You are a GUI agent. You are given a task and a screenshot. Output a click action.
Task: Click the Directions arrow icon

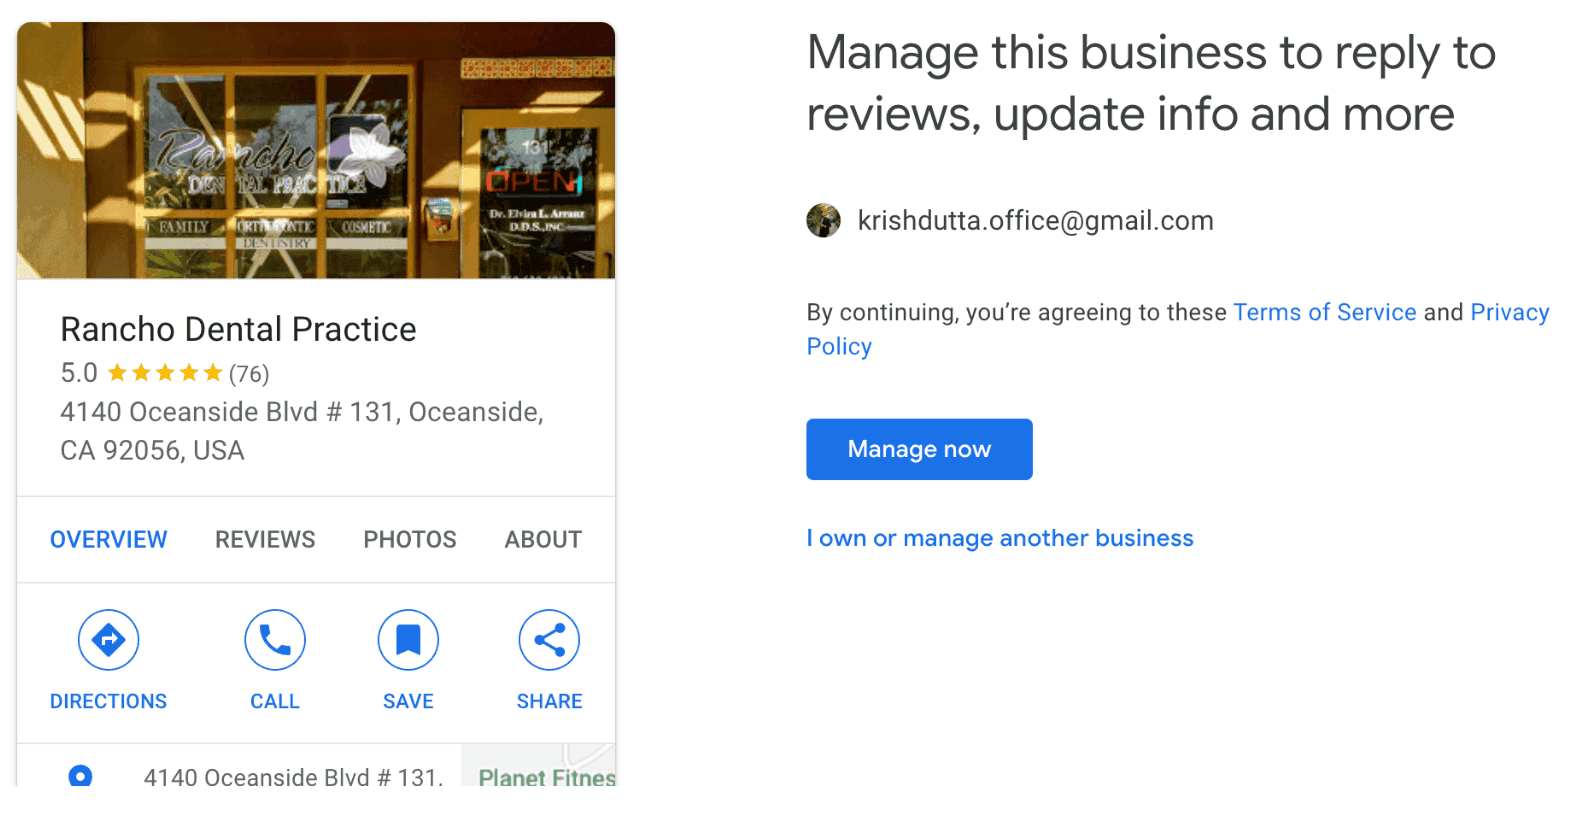tap(108, 640)
